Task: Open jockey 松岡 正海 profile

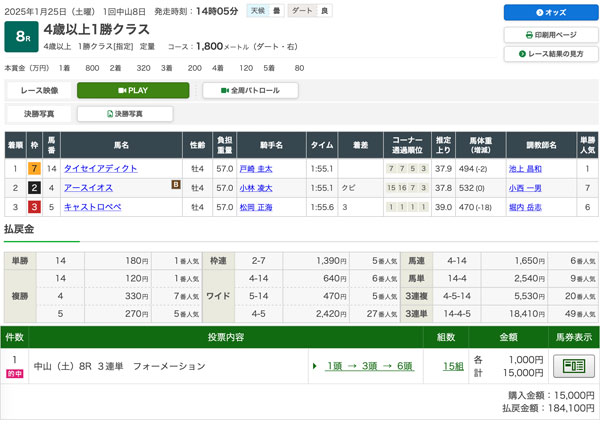Action: (x=256, y=207)
